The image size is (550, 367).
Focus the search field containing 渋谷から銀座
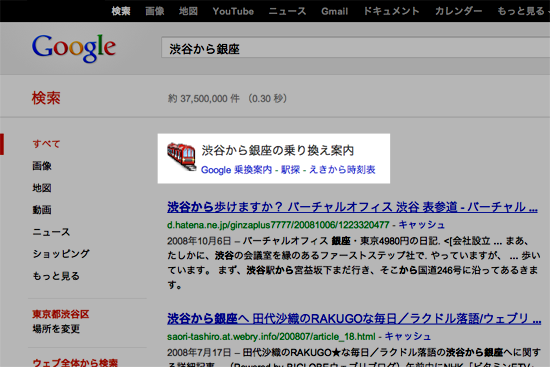pyautogui.click(x=356, y=48)
